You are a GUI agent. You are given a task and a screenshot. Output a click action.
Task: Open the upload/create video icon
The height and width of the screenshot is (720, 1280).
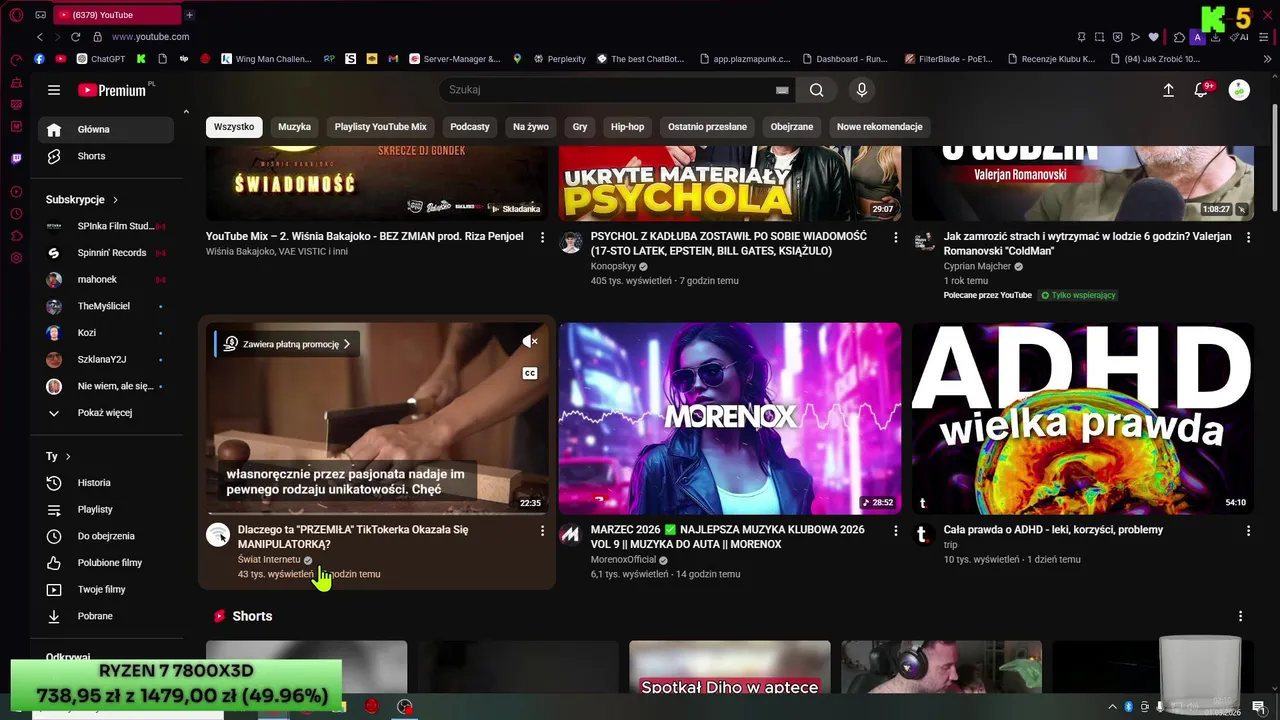(x=1168, y=90)
